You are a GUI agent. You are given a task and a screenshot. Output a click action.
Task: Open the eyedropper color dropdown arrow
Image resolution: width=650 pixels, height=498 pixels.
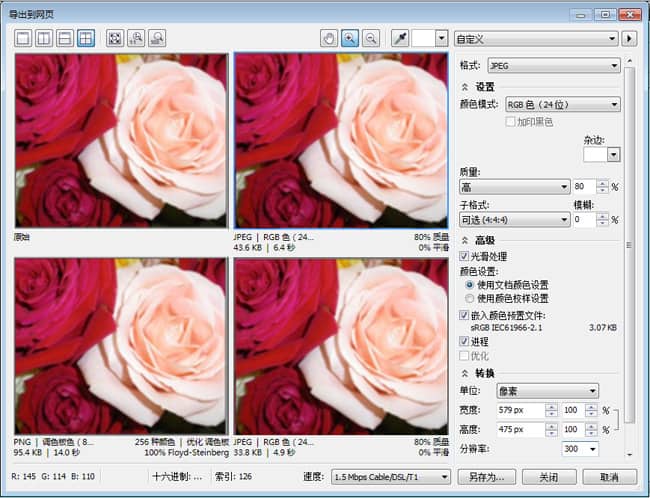pyautogui.click(x=442, y=39)
